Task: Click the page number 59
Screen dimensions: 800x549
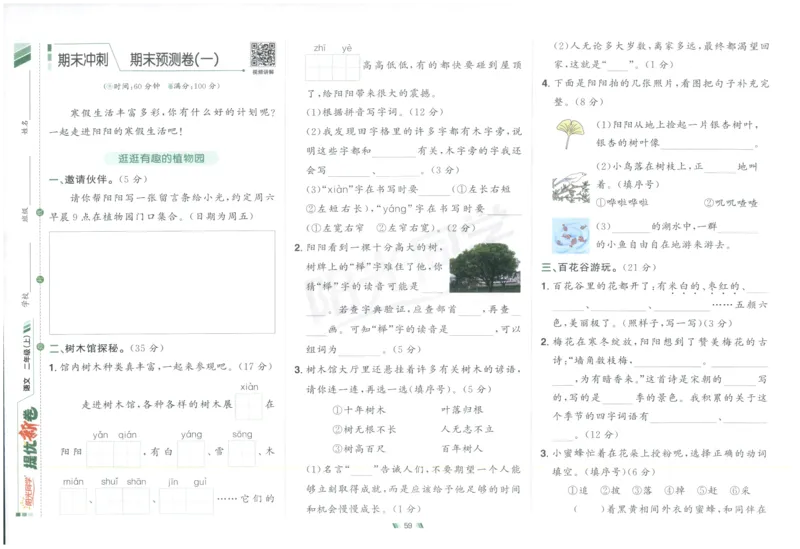Action: [x=408, y=526]
